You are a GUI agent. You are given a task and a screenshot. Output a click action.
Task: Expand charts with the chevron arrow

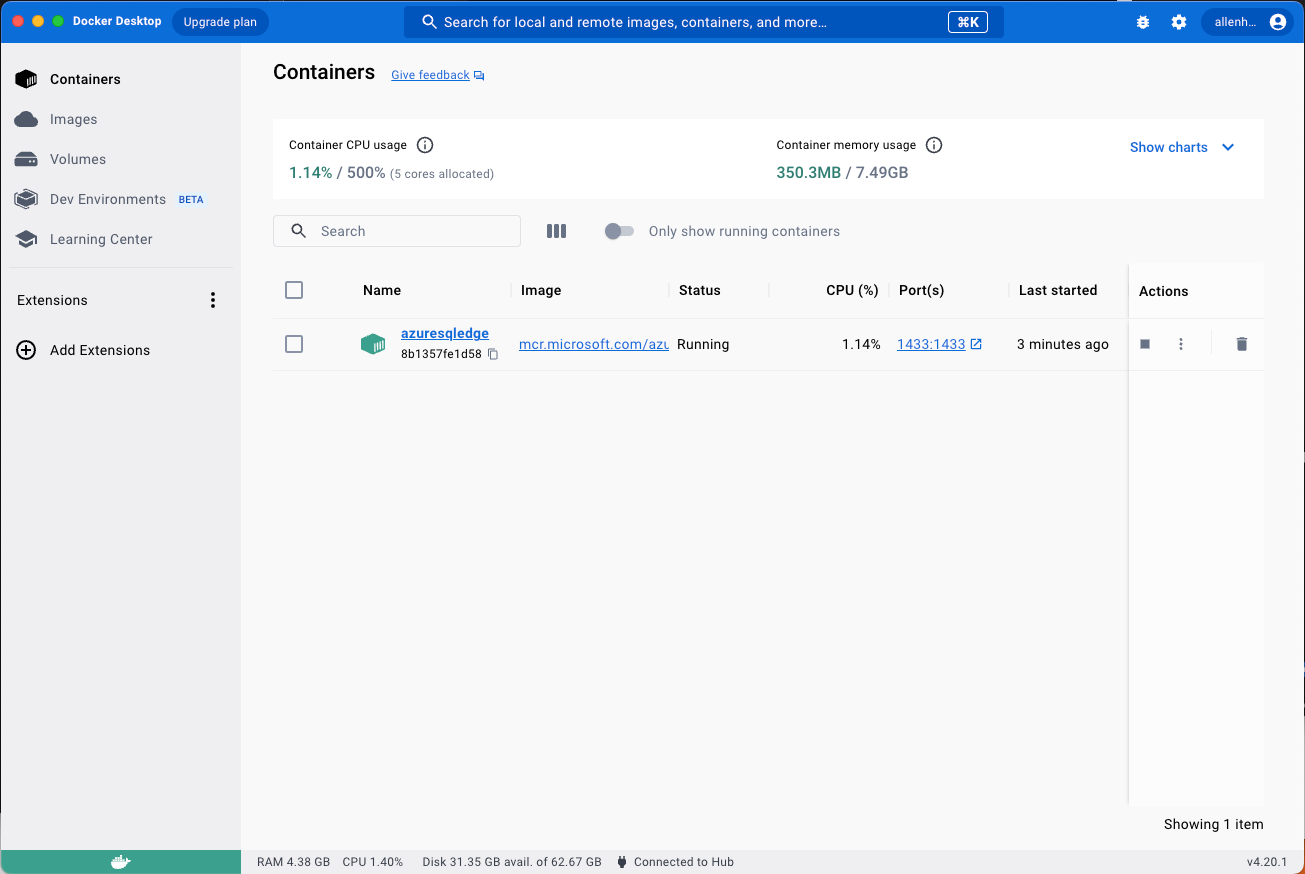pos(1228,147)
